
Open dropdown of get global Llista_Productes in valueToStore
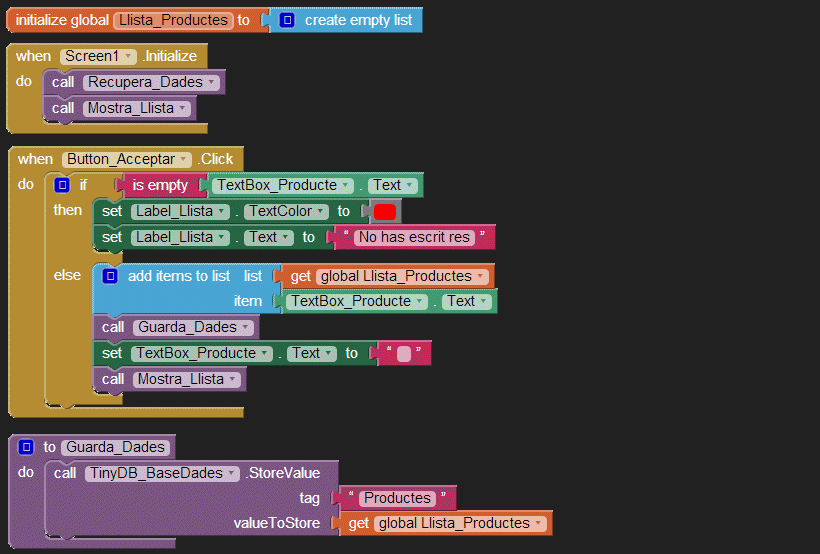tap(539, 523)
